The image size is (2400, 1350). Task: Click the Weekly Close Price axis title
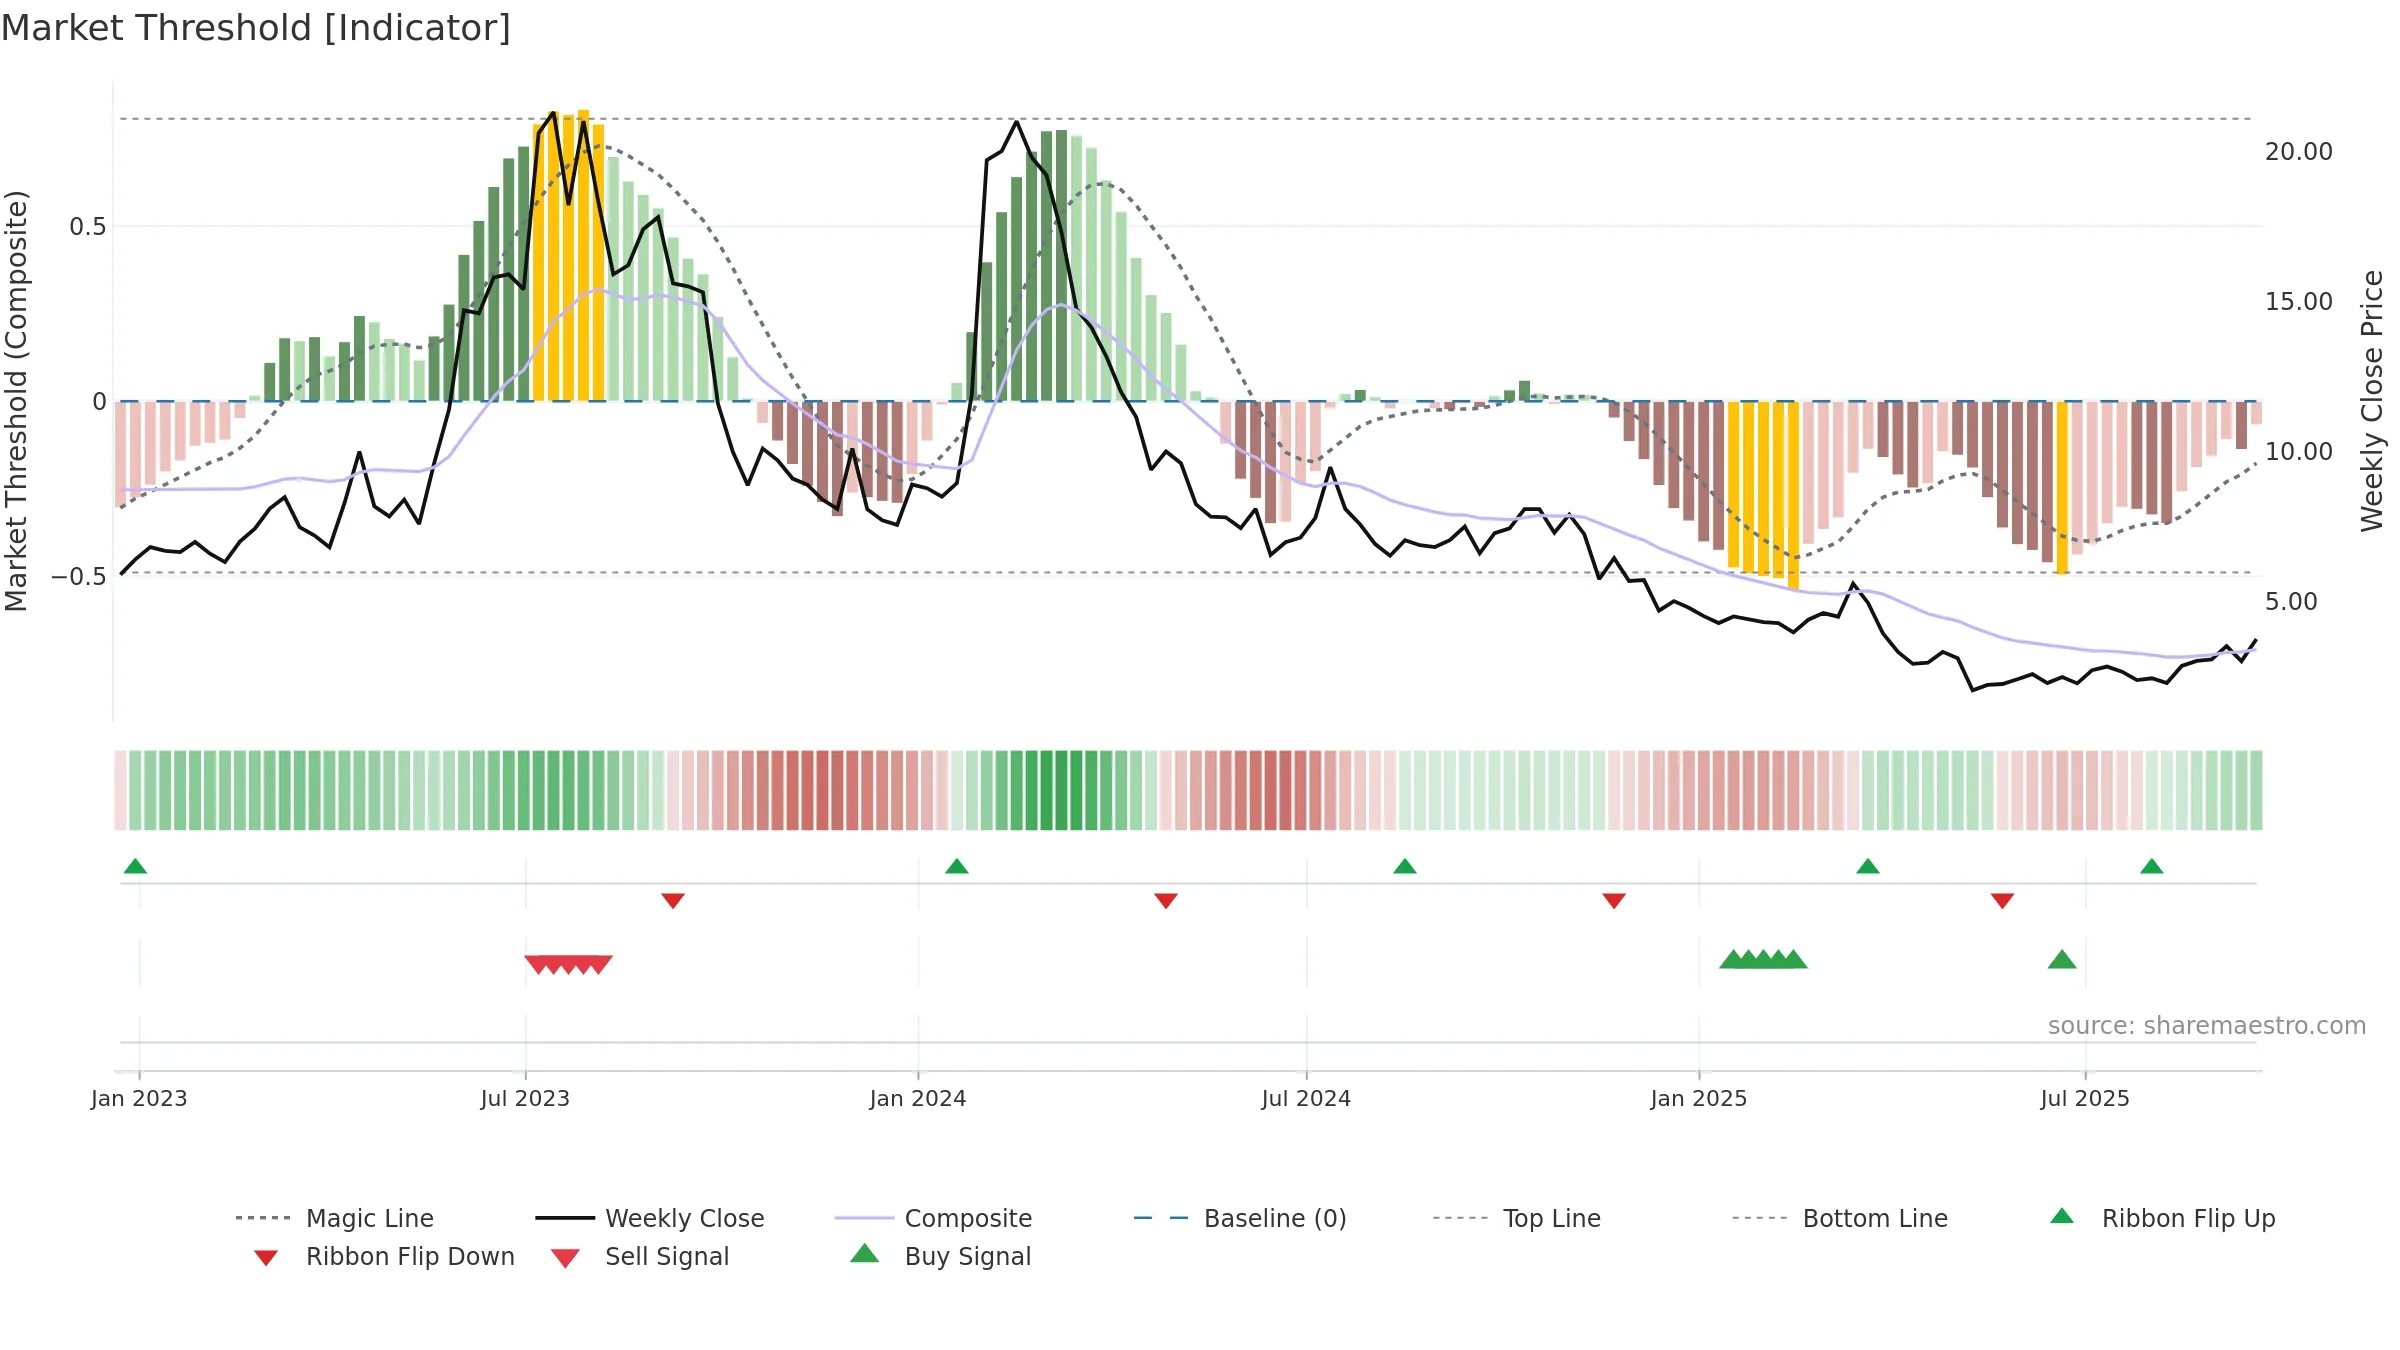pos(2372,400)
